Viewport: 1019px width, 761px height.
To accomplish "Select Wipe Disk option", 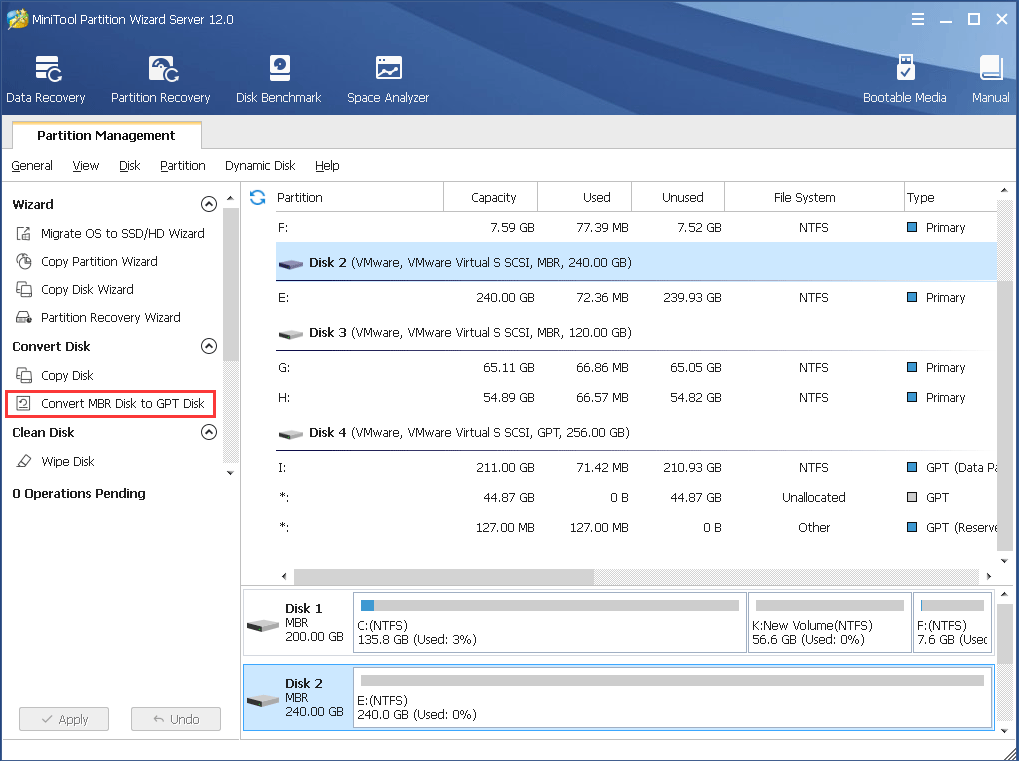I will [x=68, y=461].
